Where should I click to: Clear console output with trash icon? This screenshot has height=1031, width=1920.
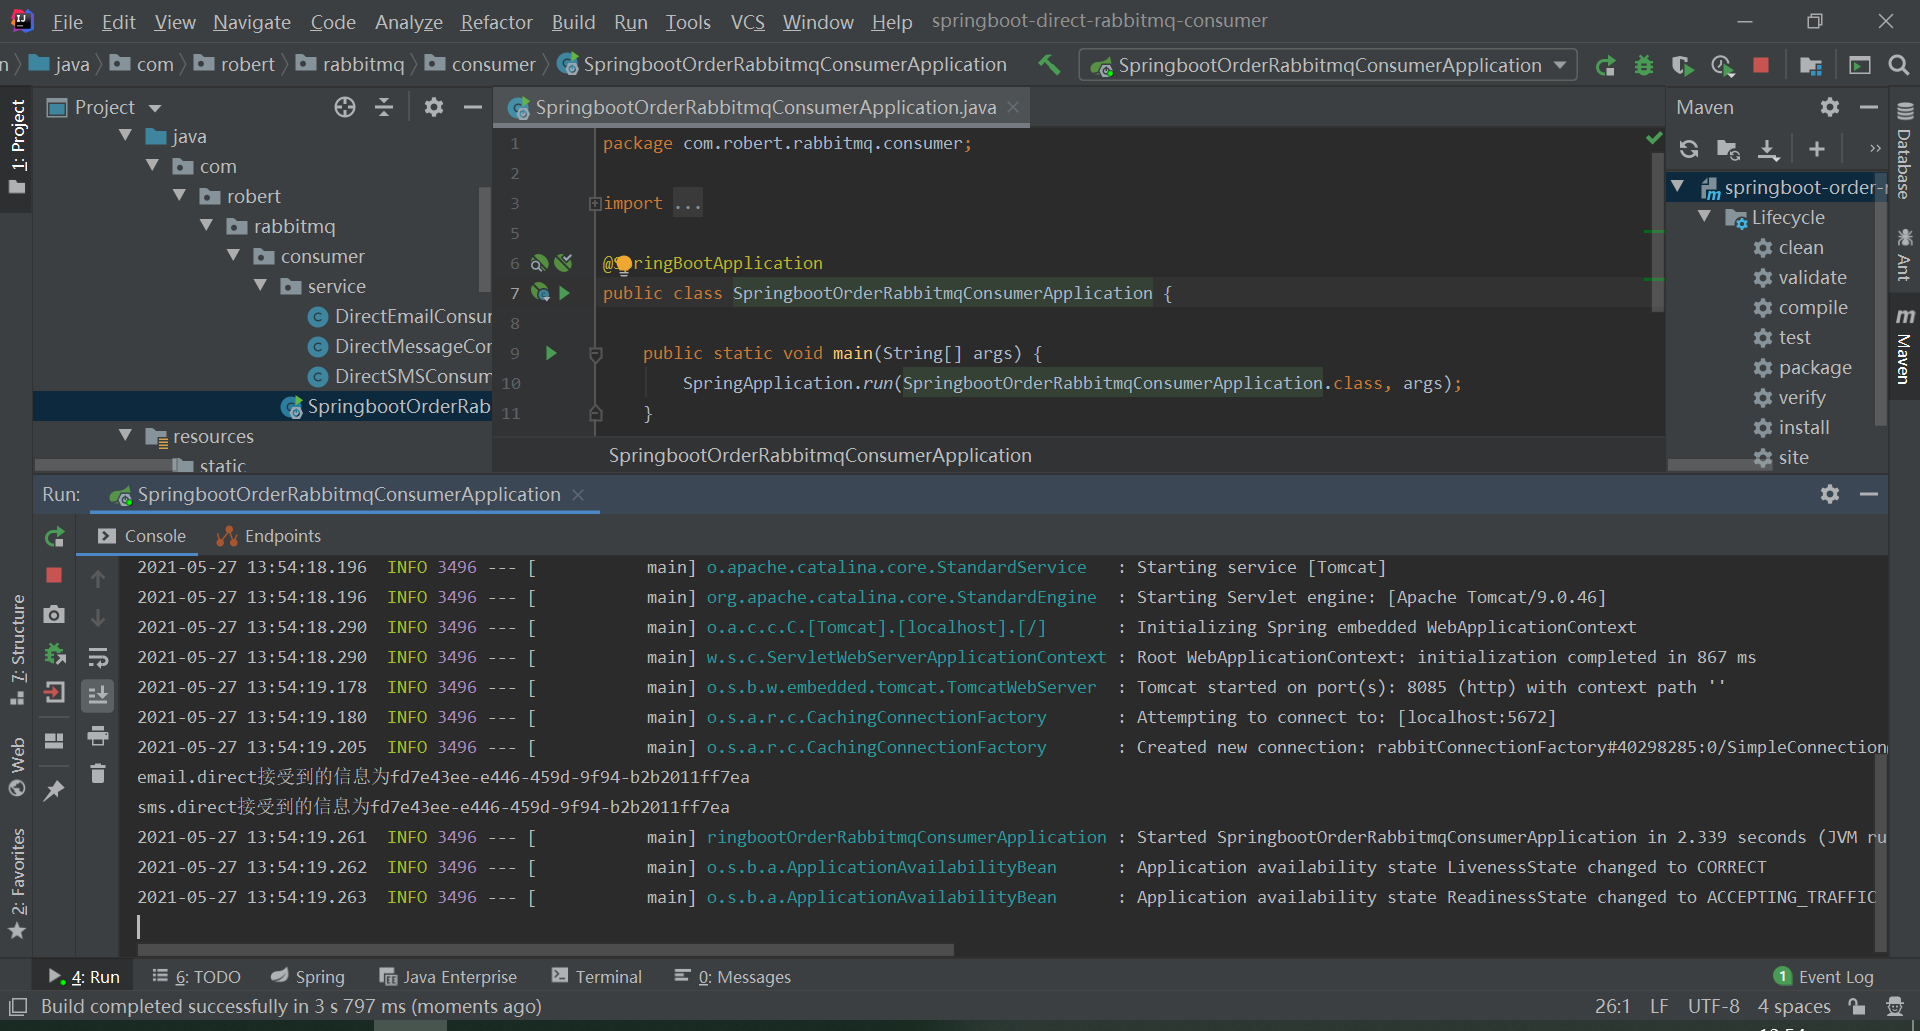click(98, 773)
